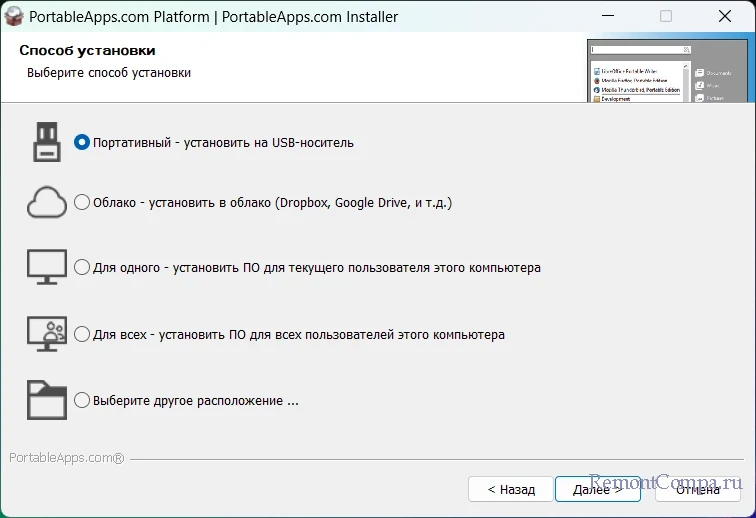Click the USB flash drive icon
The width and height of the screenshot is (756, 518).
pyautogui.click(x=46, y=142)
